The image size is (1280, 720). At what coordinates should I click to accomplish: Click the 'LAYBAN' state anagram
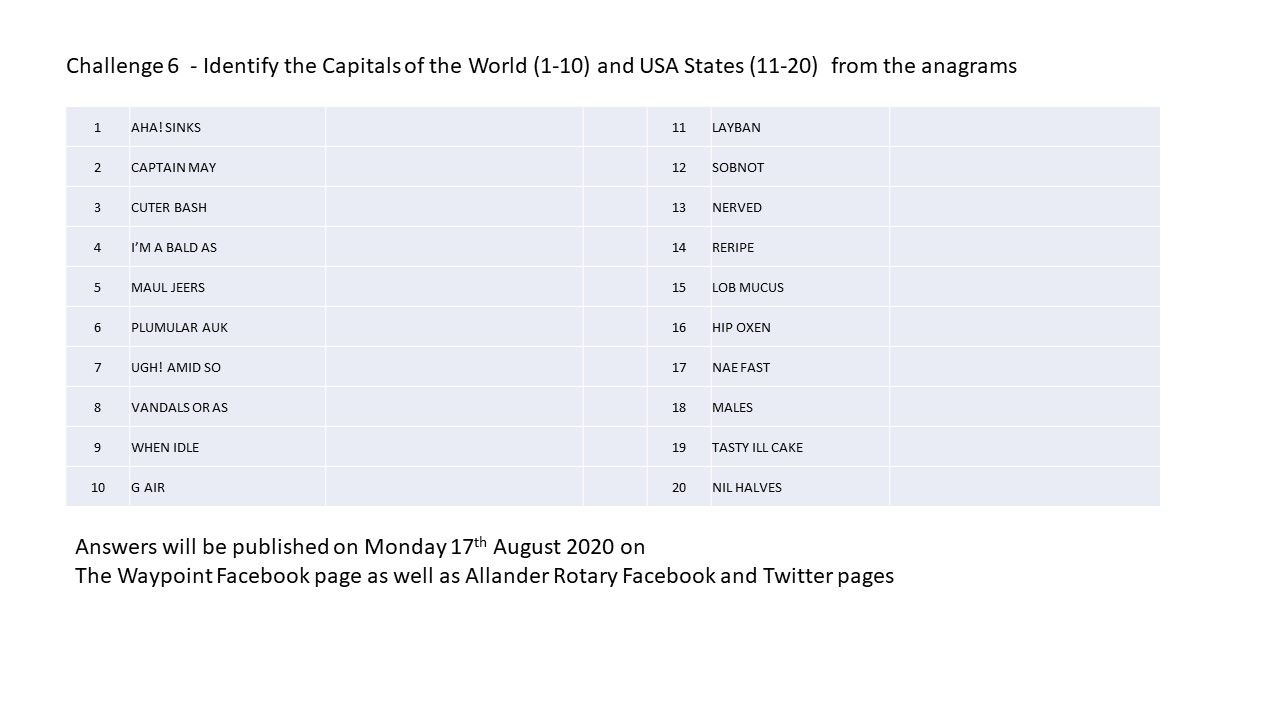(736, 128)
